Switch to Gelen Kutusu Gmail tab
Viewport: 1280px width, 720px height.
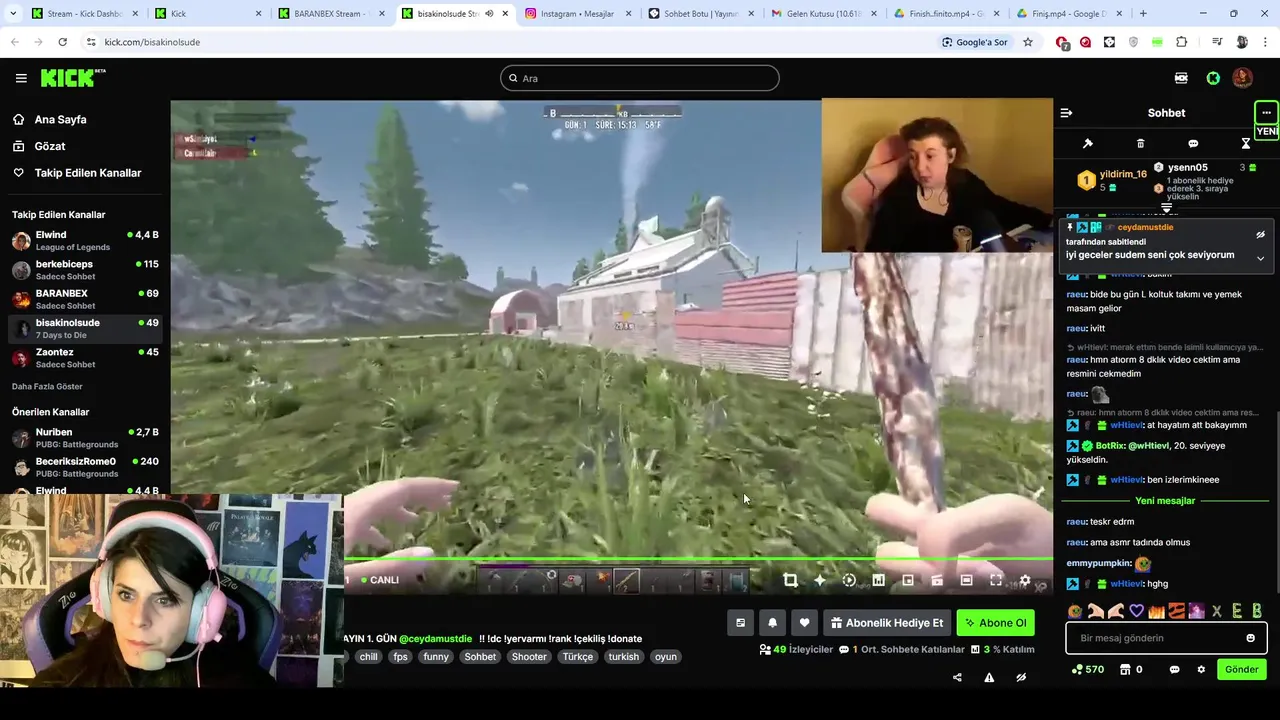824,14
